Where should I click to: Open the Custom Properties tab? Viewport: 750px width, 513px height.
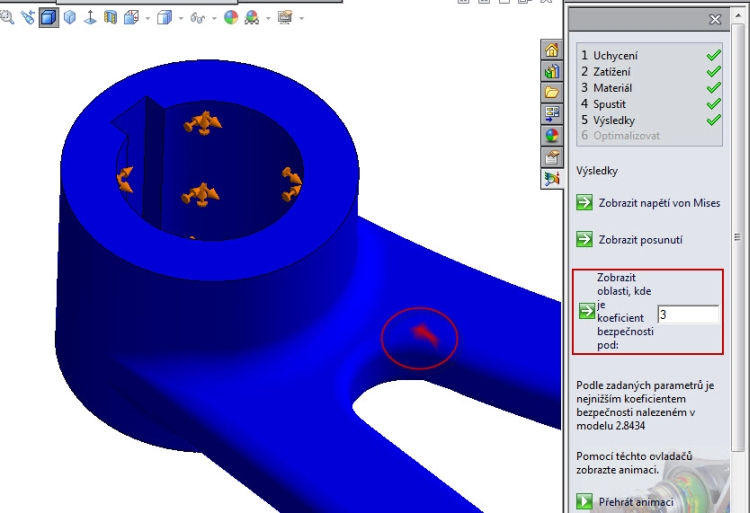pos(551,157)
